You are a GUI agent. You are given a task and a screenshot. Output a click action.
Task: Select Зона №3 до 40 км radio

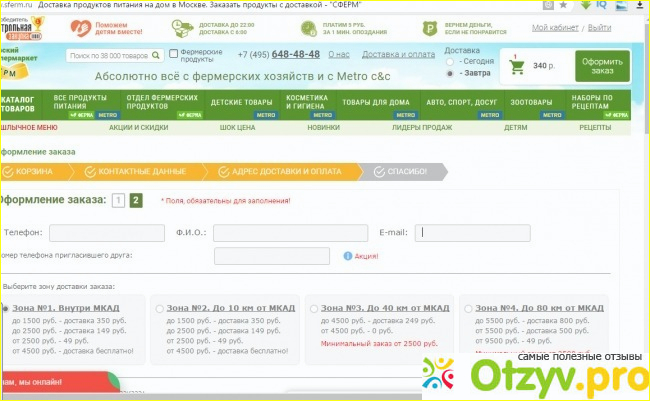(314, 309)
